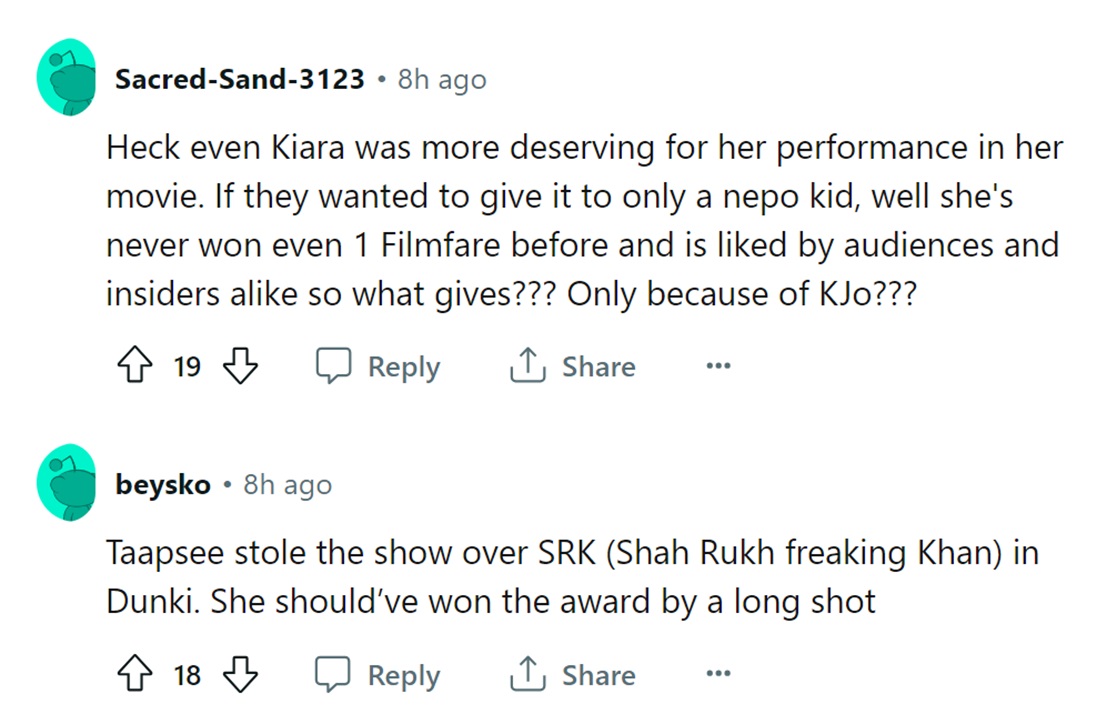Downvote beysko's comment about Taapsee
The width and height of the screenshot is (1117, 724).
click(239, 676)
